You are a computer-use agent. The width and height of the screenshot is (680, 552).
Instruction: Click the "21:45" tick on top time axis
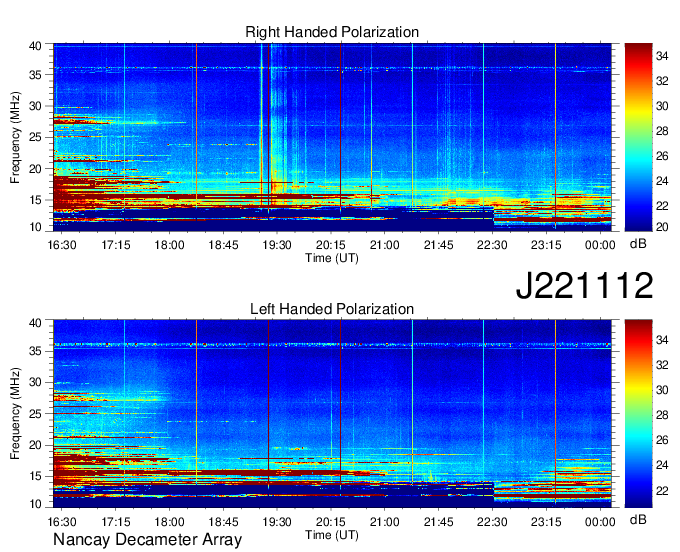438,245
